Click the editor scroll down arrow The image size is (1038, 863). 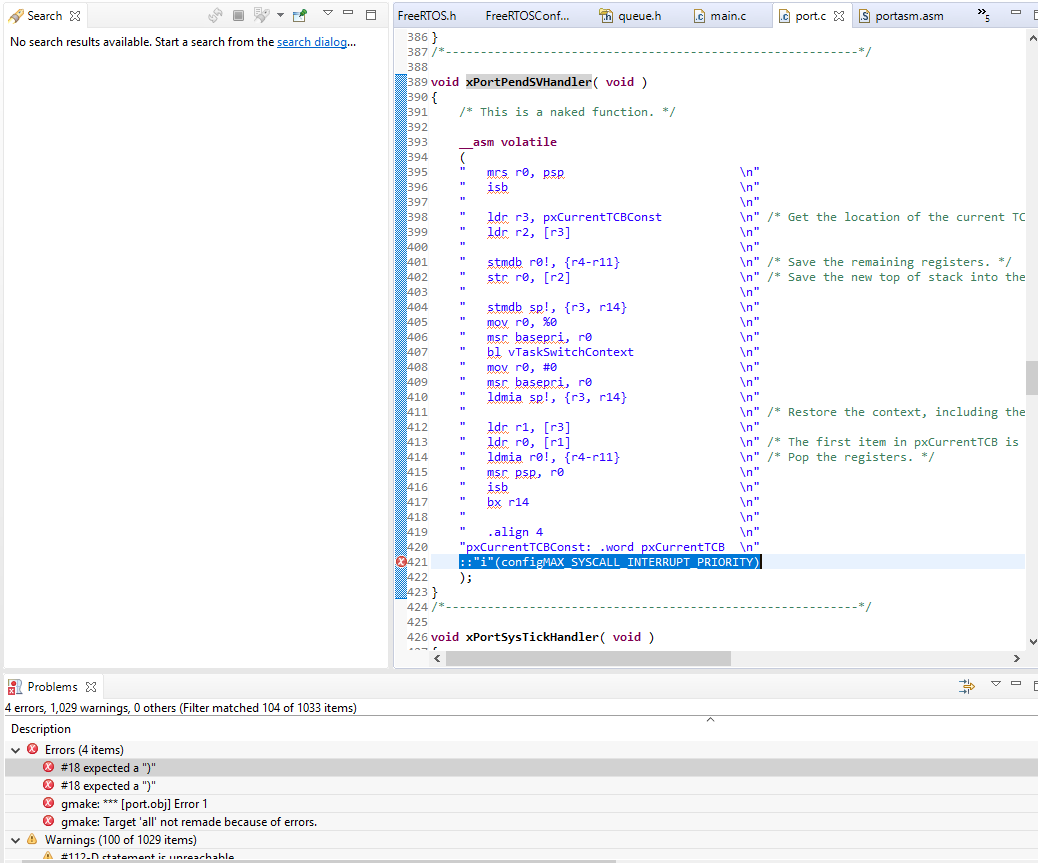(1032, 641)
